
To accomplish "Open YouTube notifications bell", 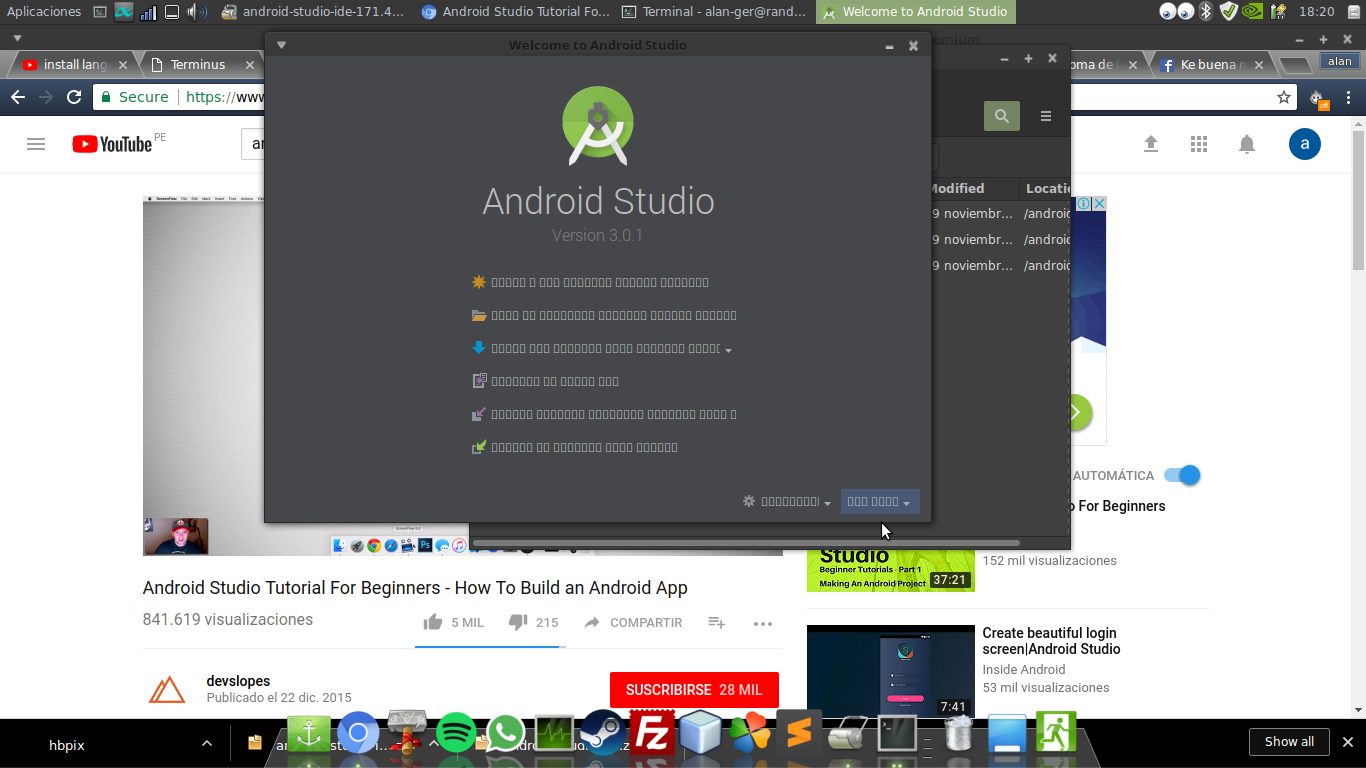I will (x=1247, y=144).
